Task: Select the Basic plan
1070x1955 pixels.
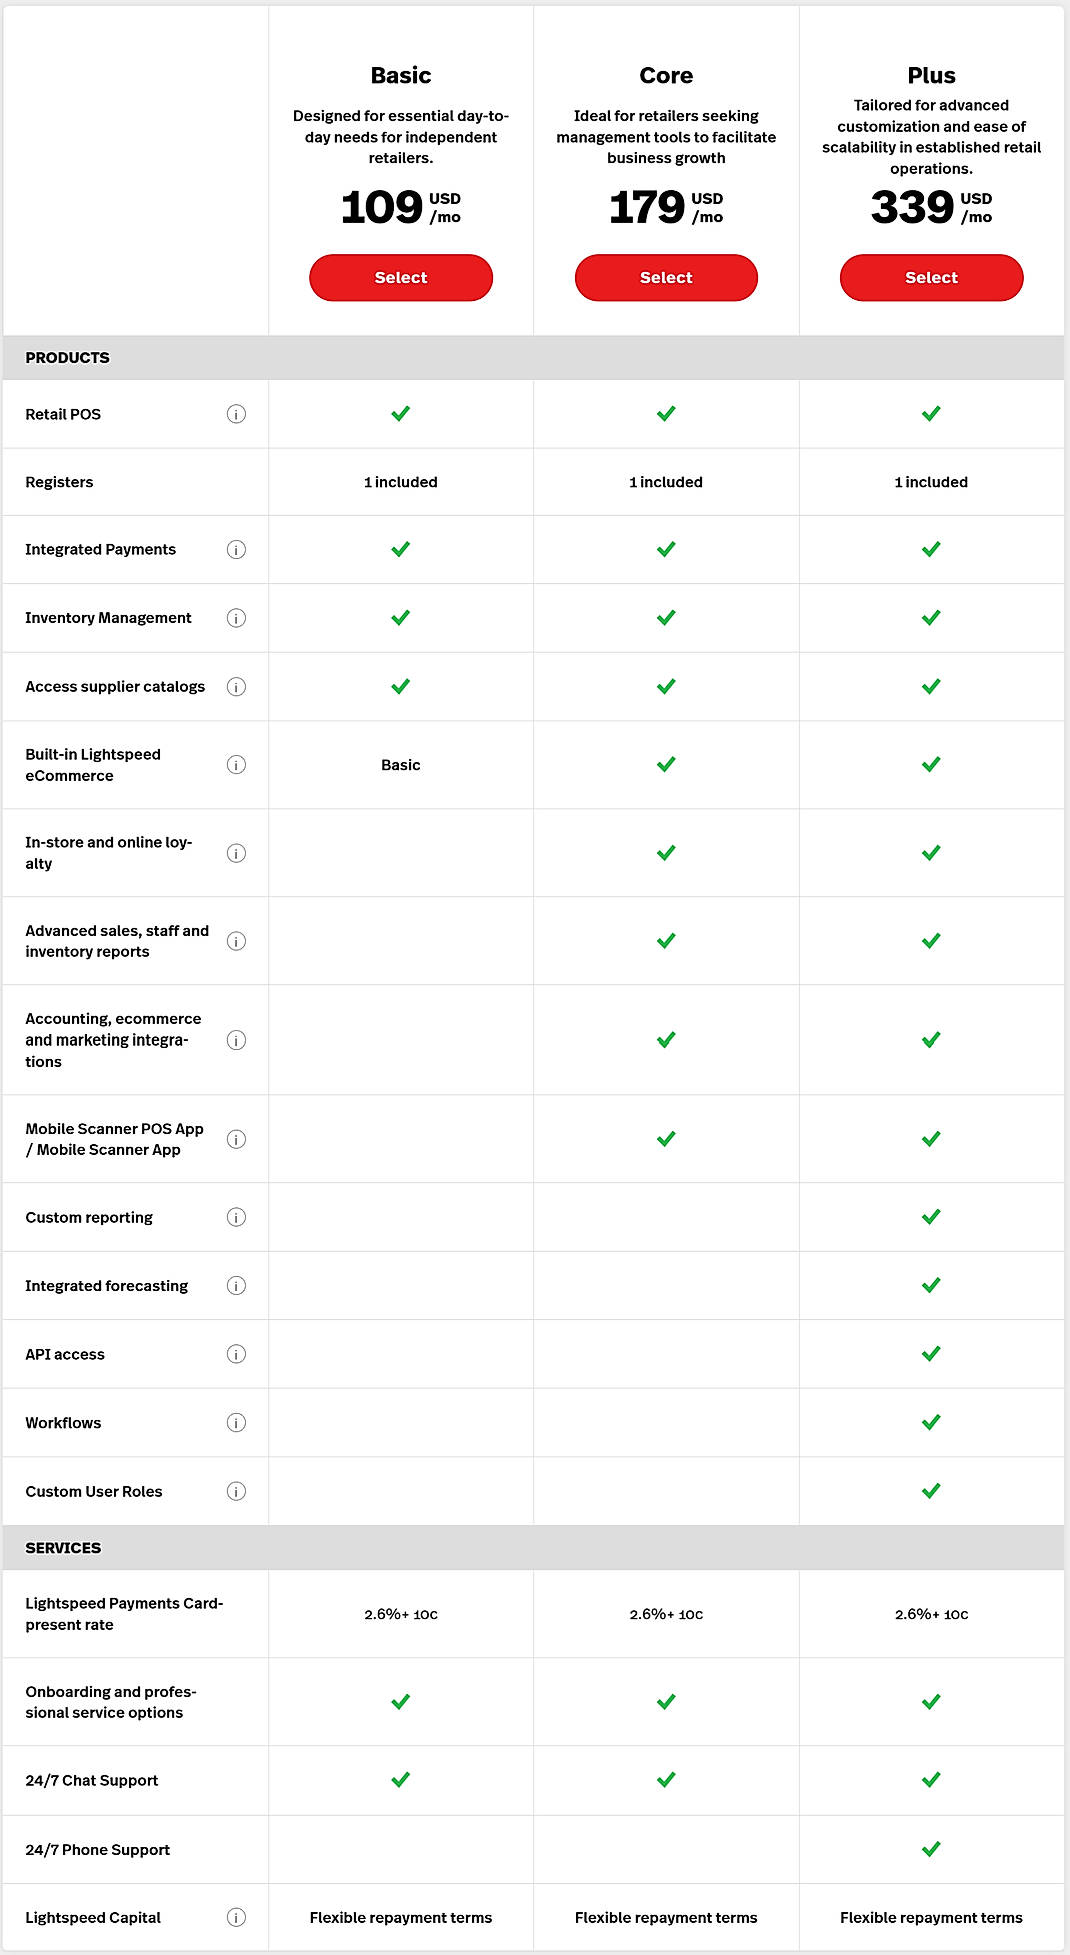Action: tap(400, 277)
